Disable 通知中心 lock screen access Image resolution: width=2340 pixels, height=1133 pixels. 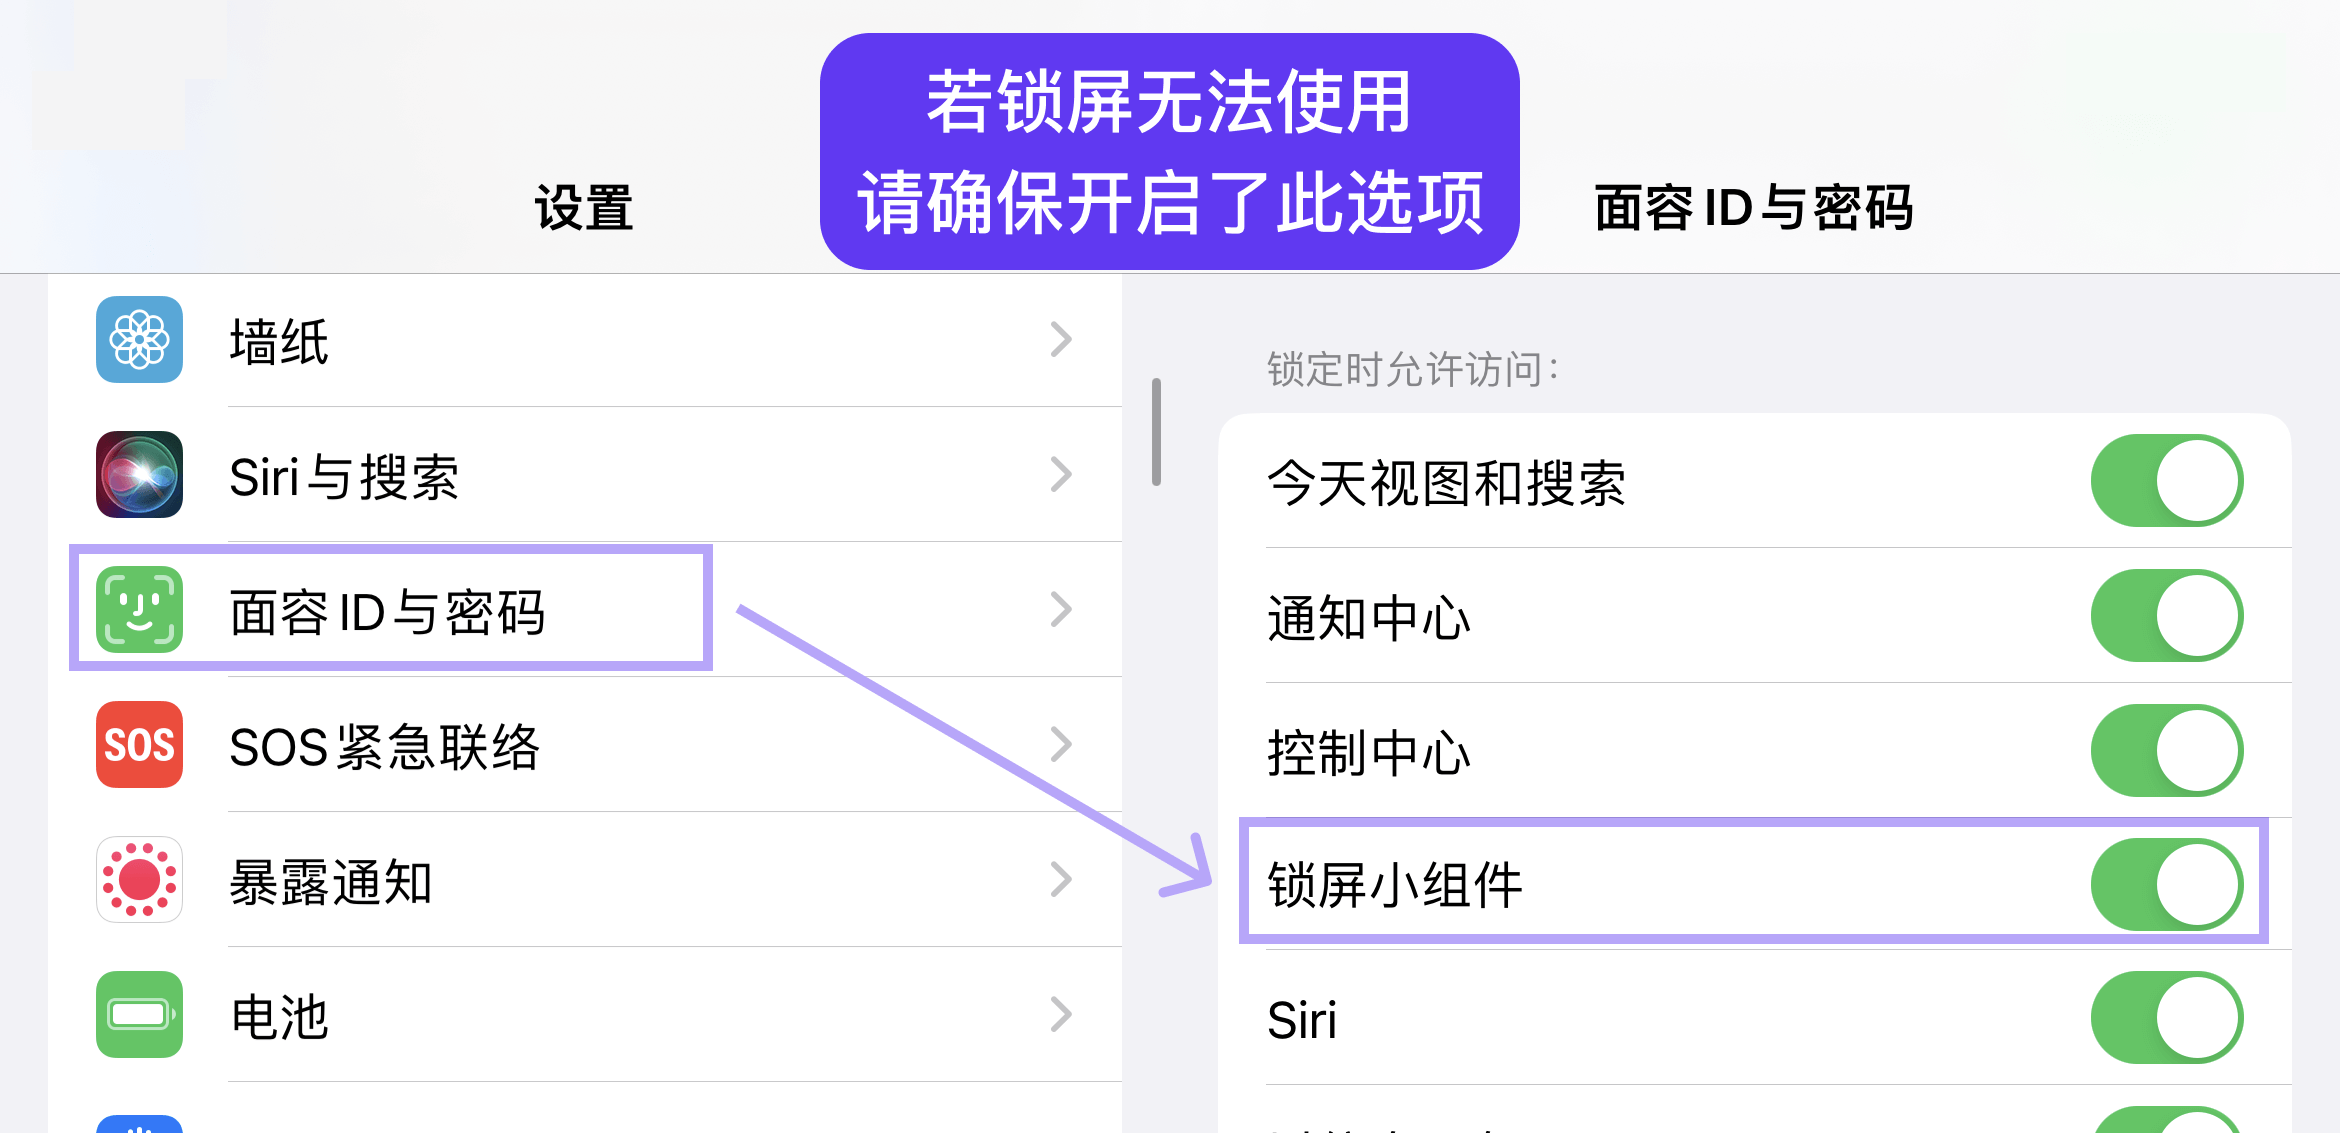tap(2166, 616)
